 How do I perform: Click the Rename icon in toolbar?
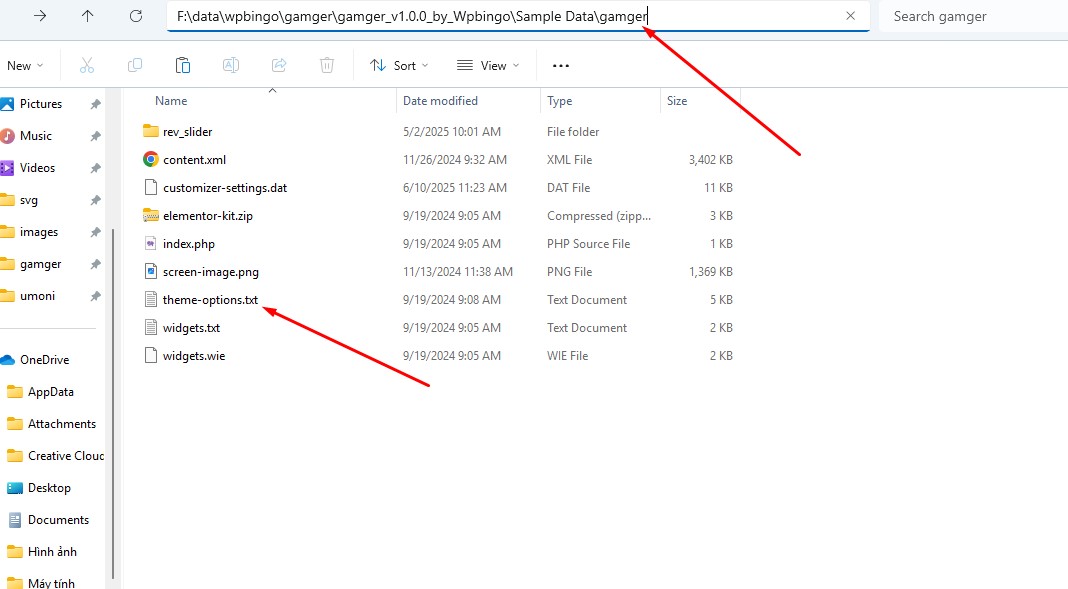tap(230, 65)
